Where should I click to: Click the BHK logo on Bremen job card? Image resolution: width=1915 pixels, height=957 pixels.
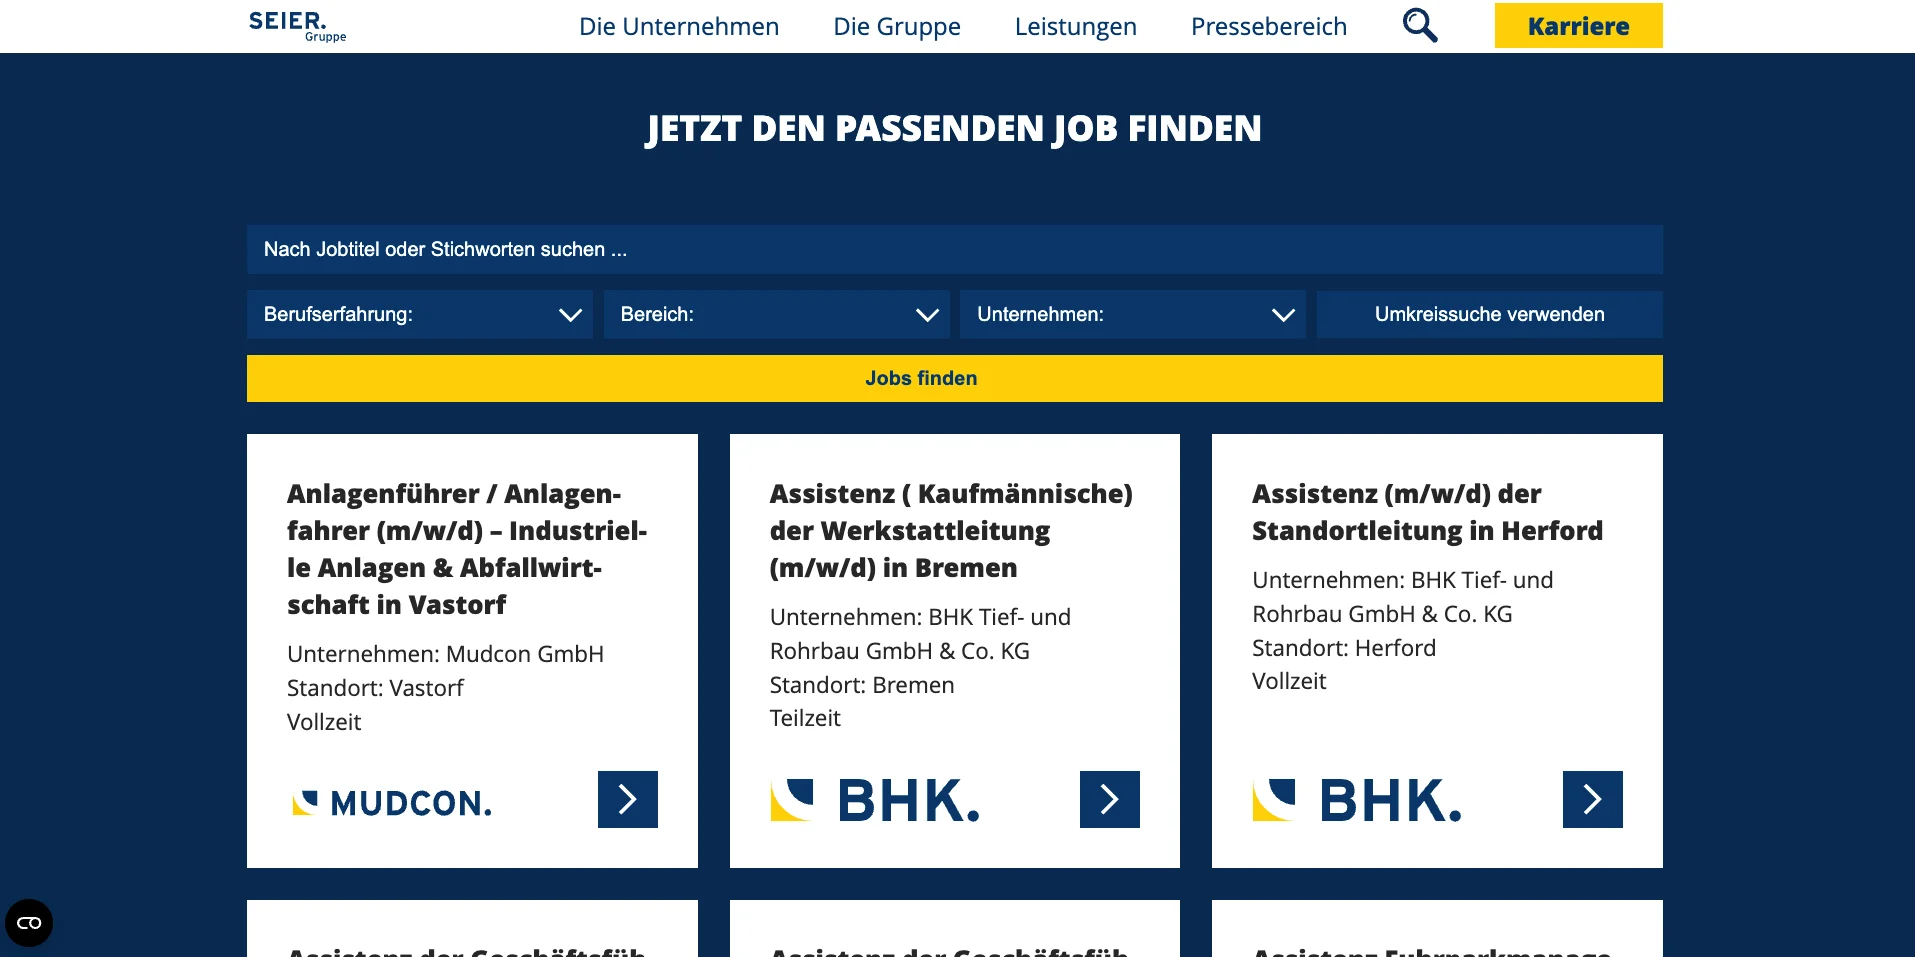coord(875,800)
